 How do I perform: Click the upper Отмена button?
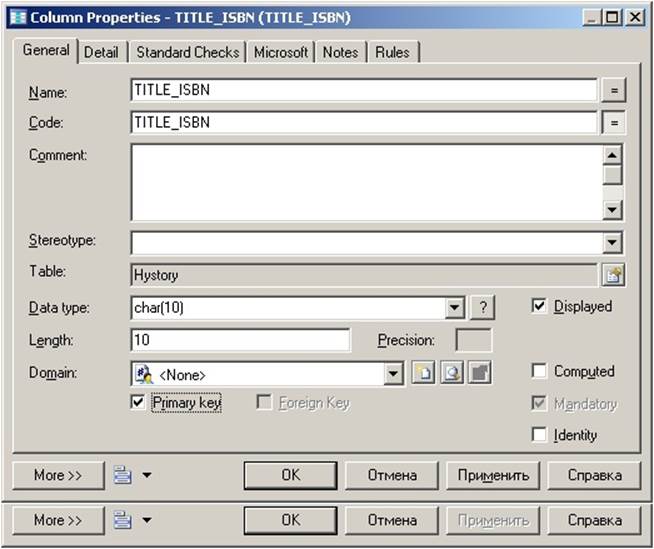tap(392, 475)
